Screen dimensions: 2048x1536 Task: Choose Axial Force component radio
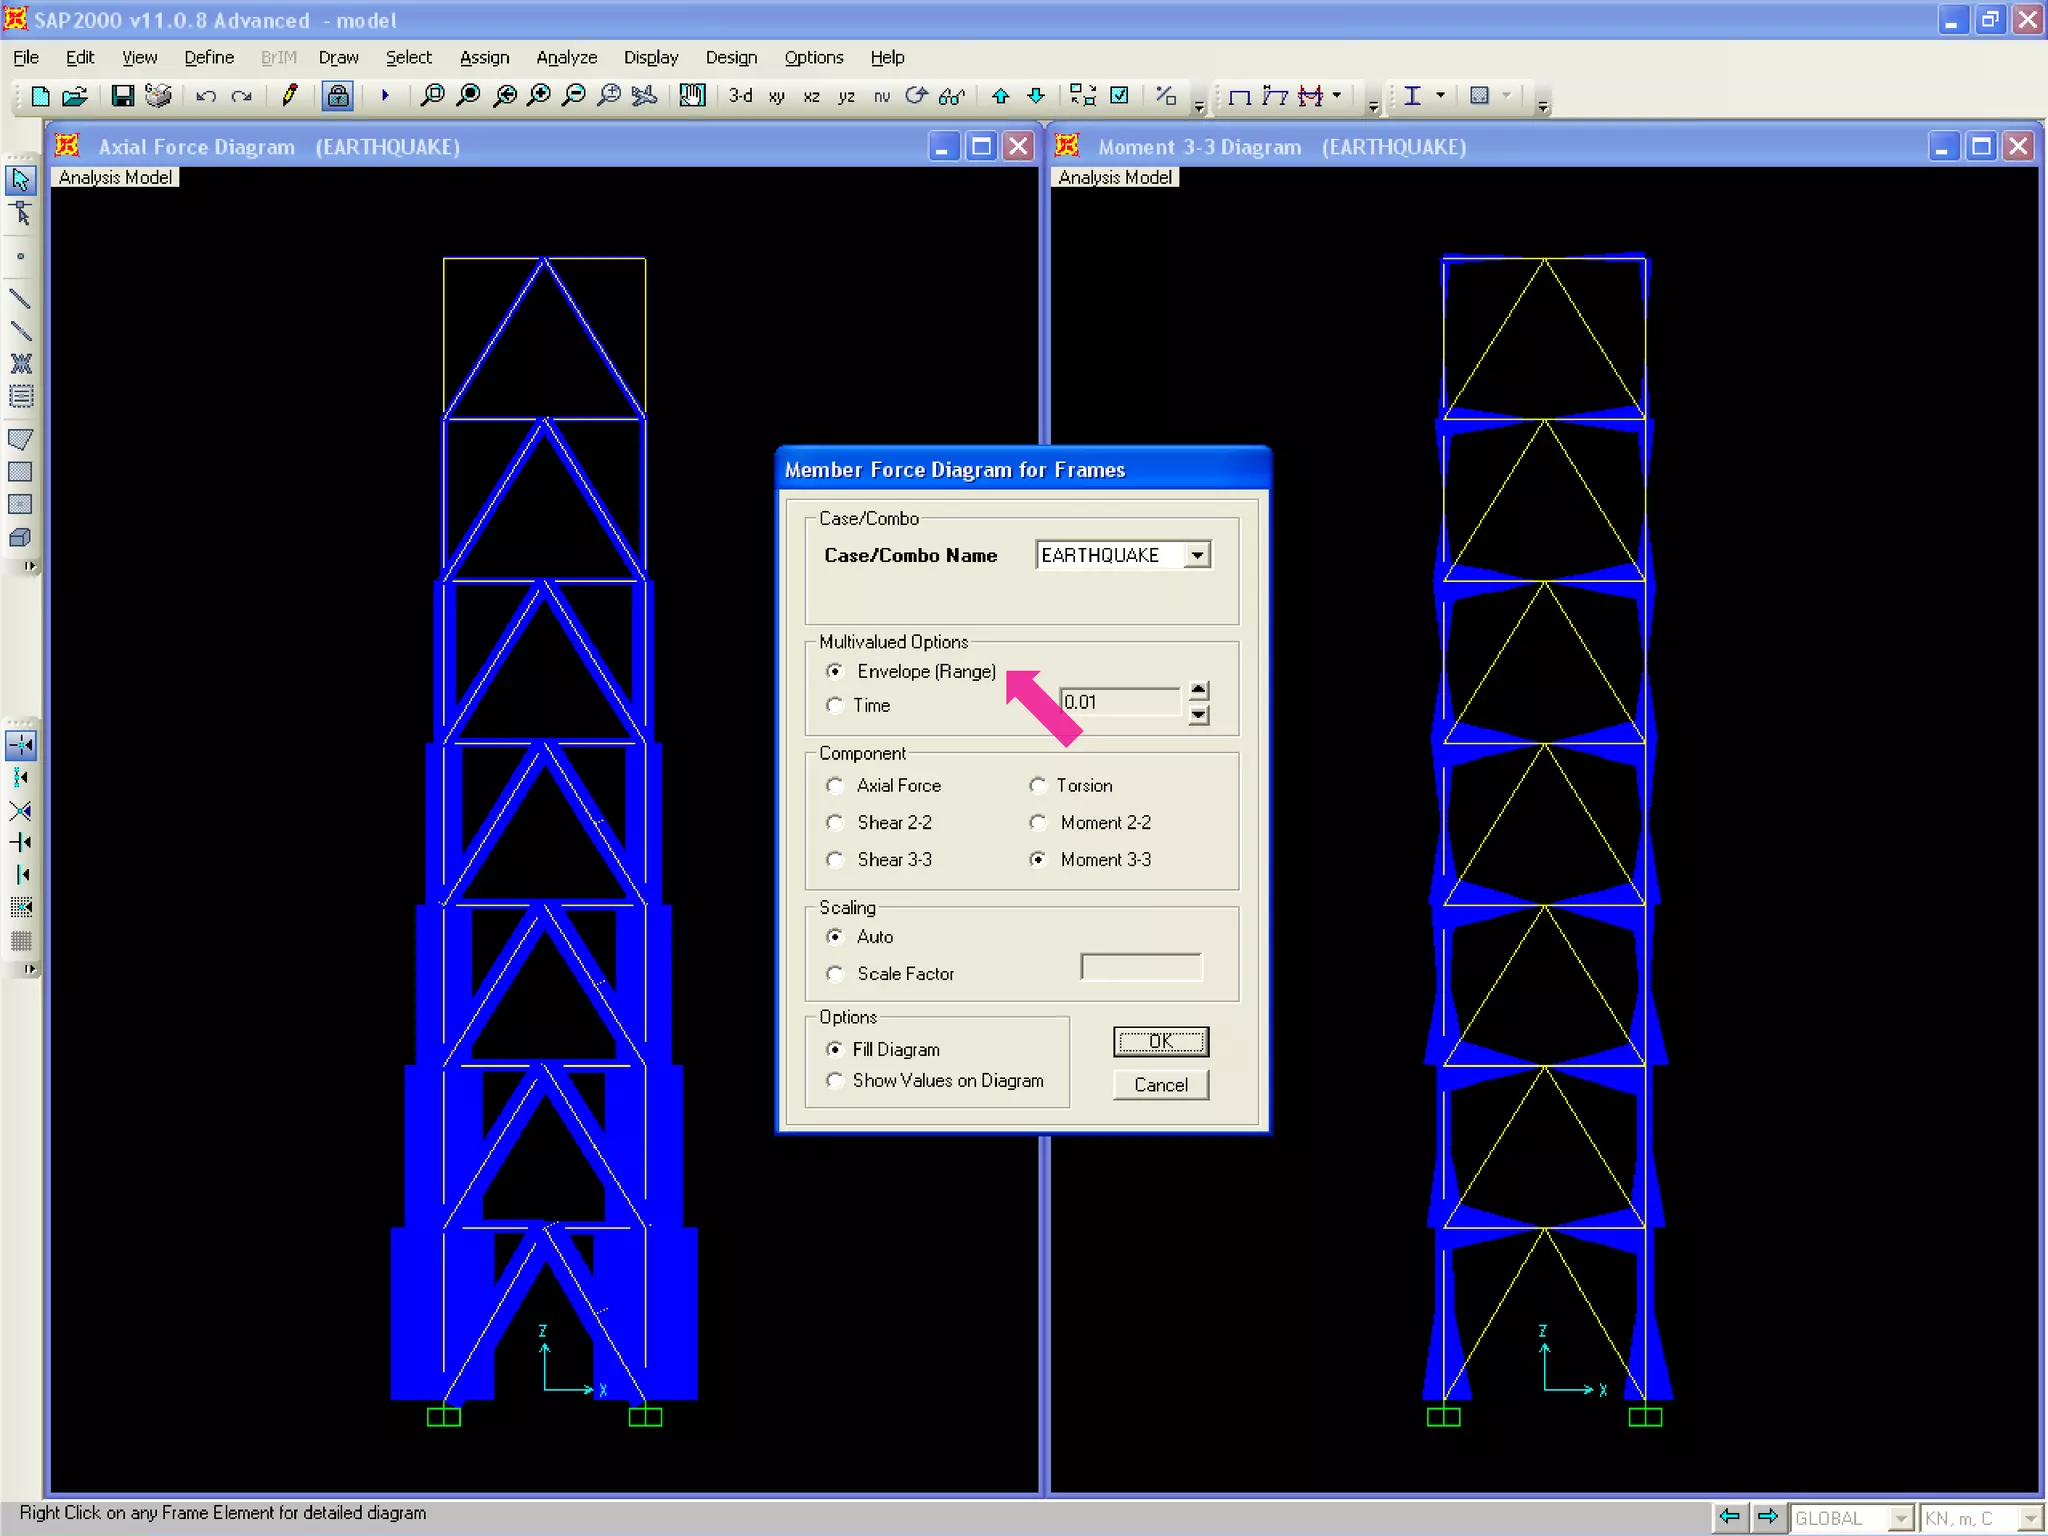click(x=835, y=786)
